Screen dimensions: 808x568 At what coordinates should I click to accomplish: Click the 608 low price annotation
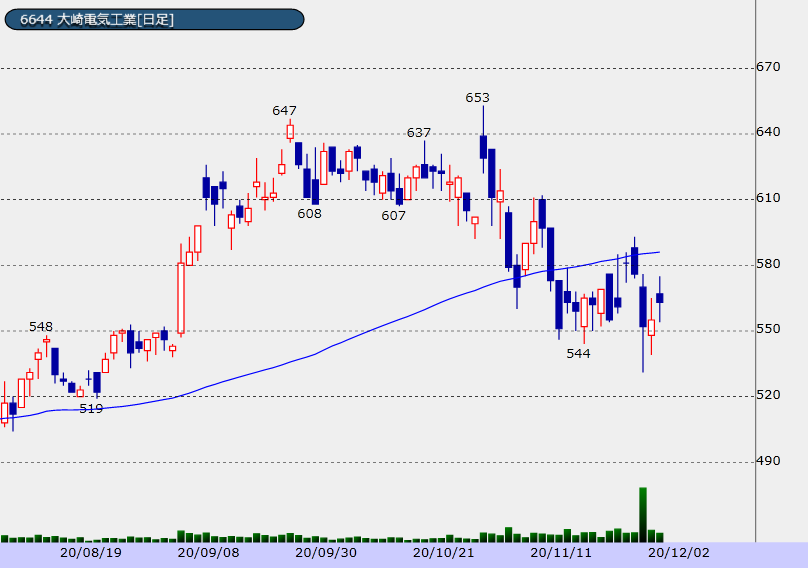click(x=310, y=214)
